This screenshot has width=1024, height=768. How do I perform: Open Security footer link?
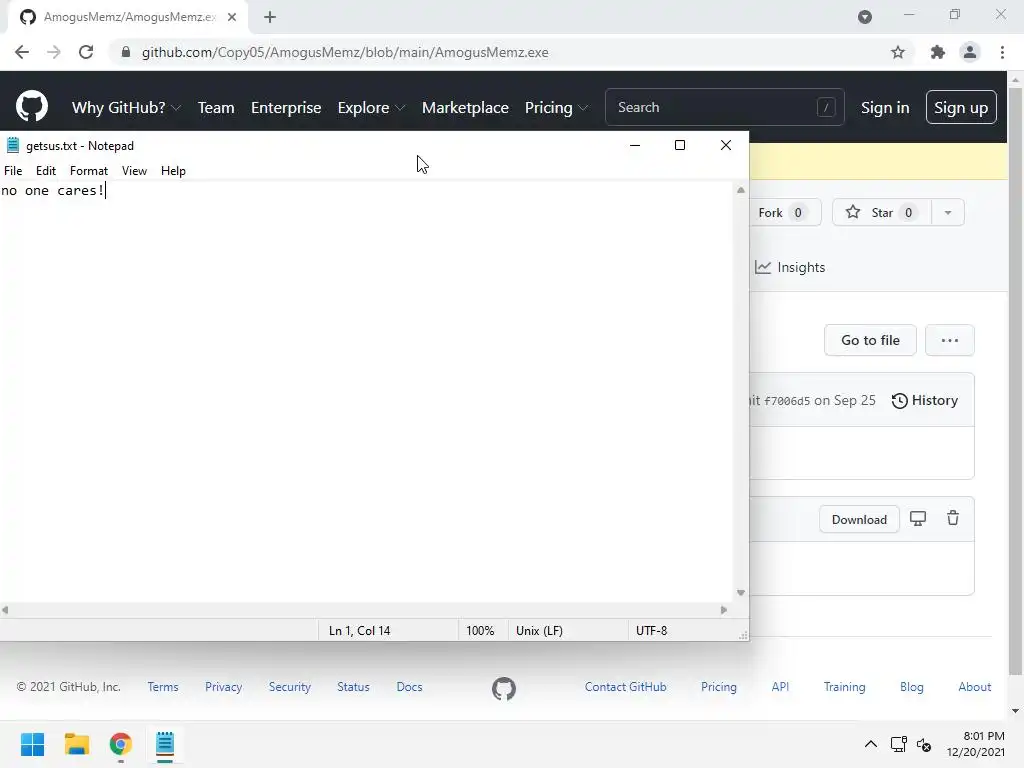click(x=289, y=687)
